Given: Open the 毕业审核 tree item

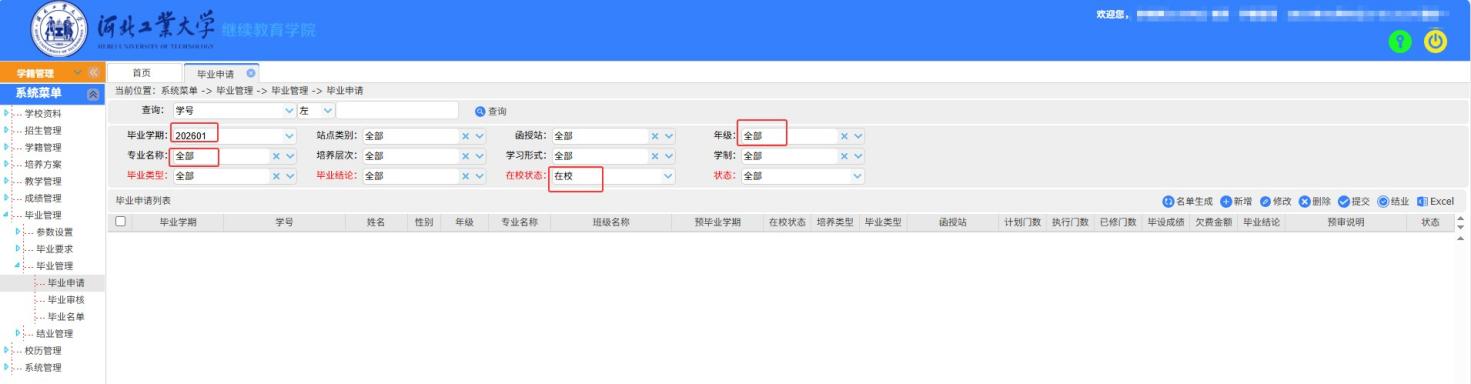Looking at the screenshot, I should pyautogui.click(x=66, y=300).
